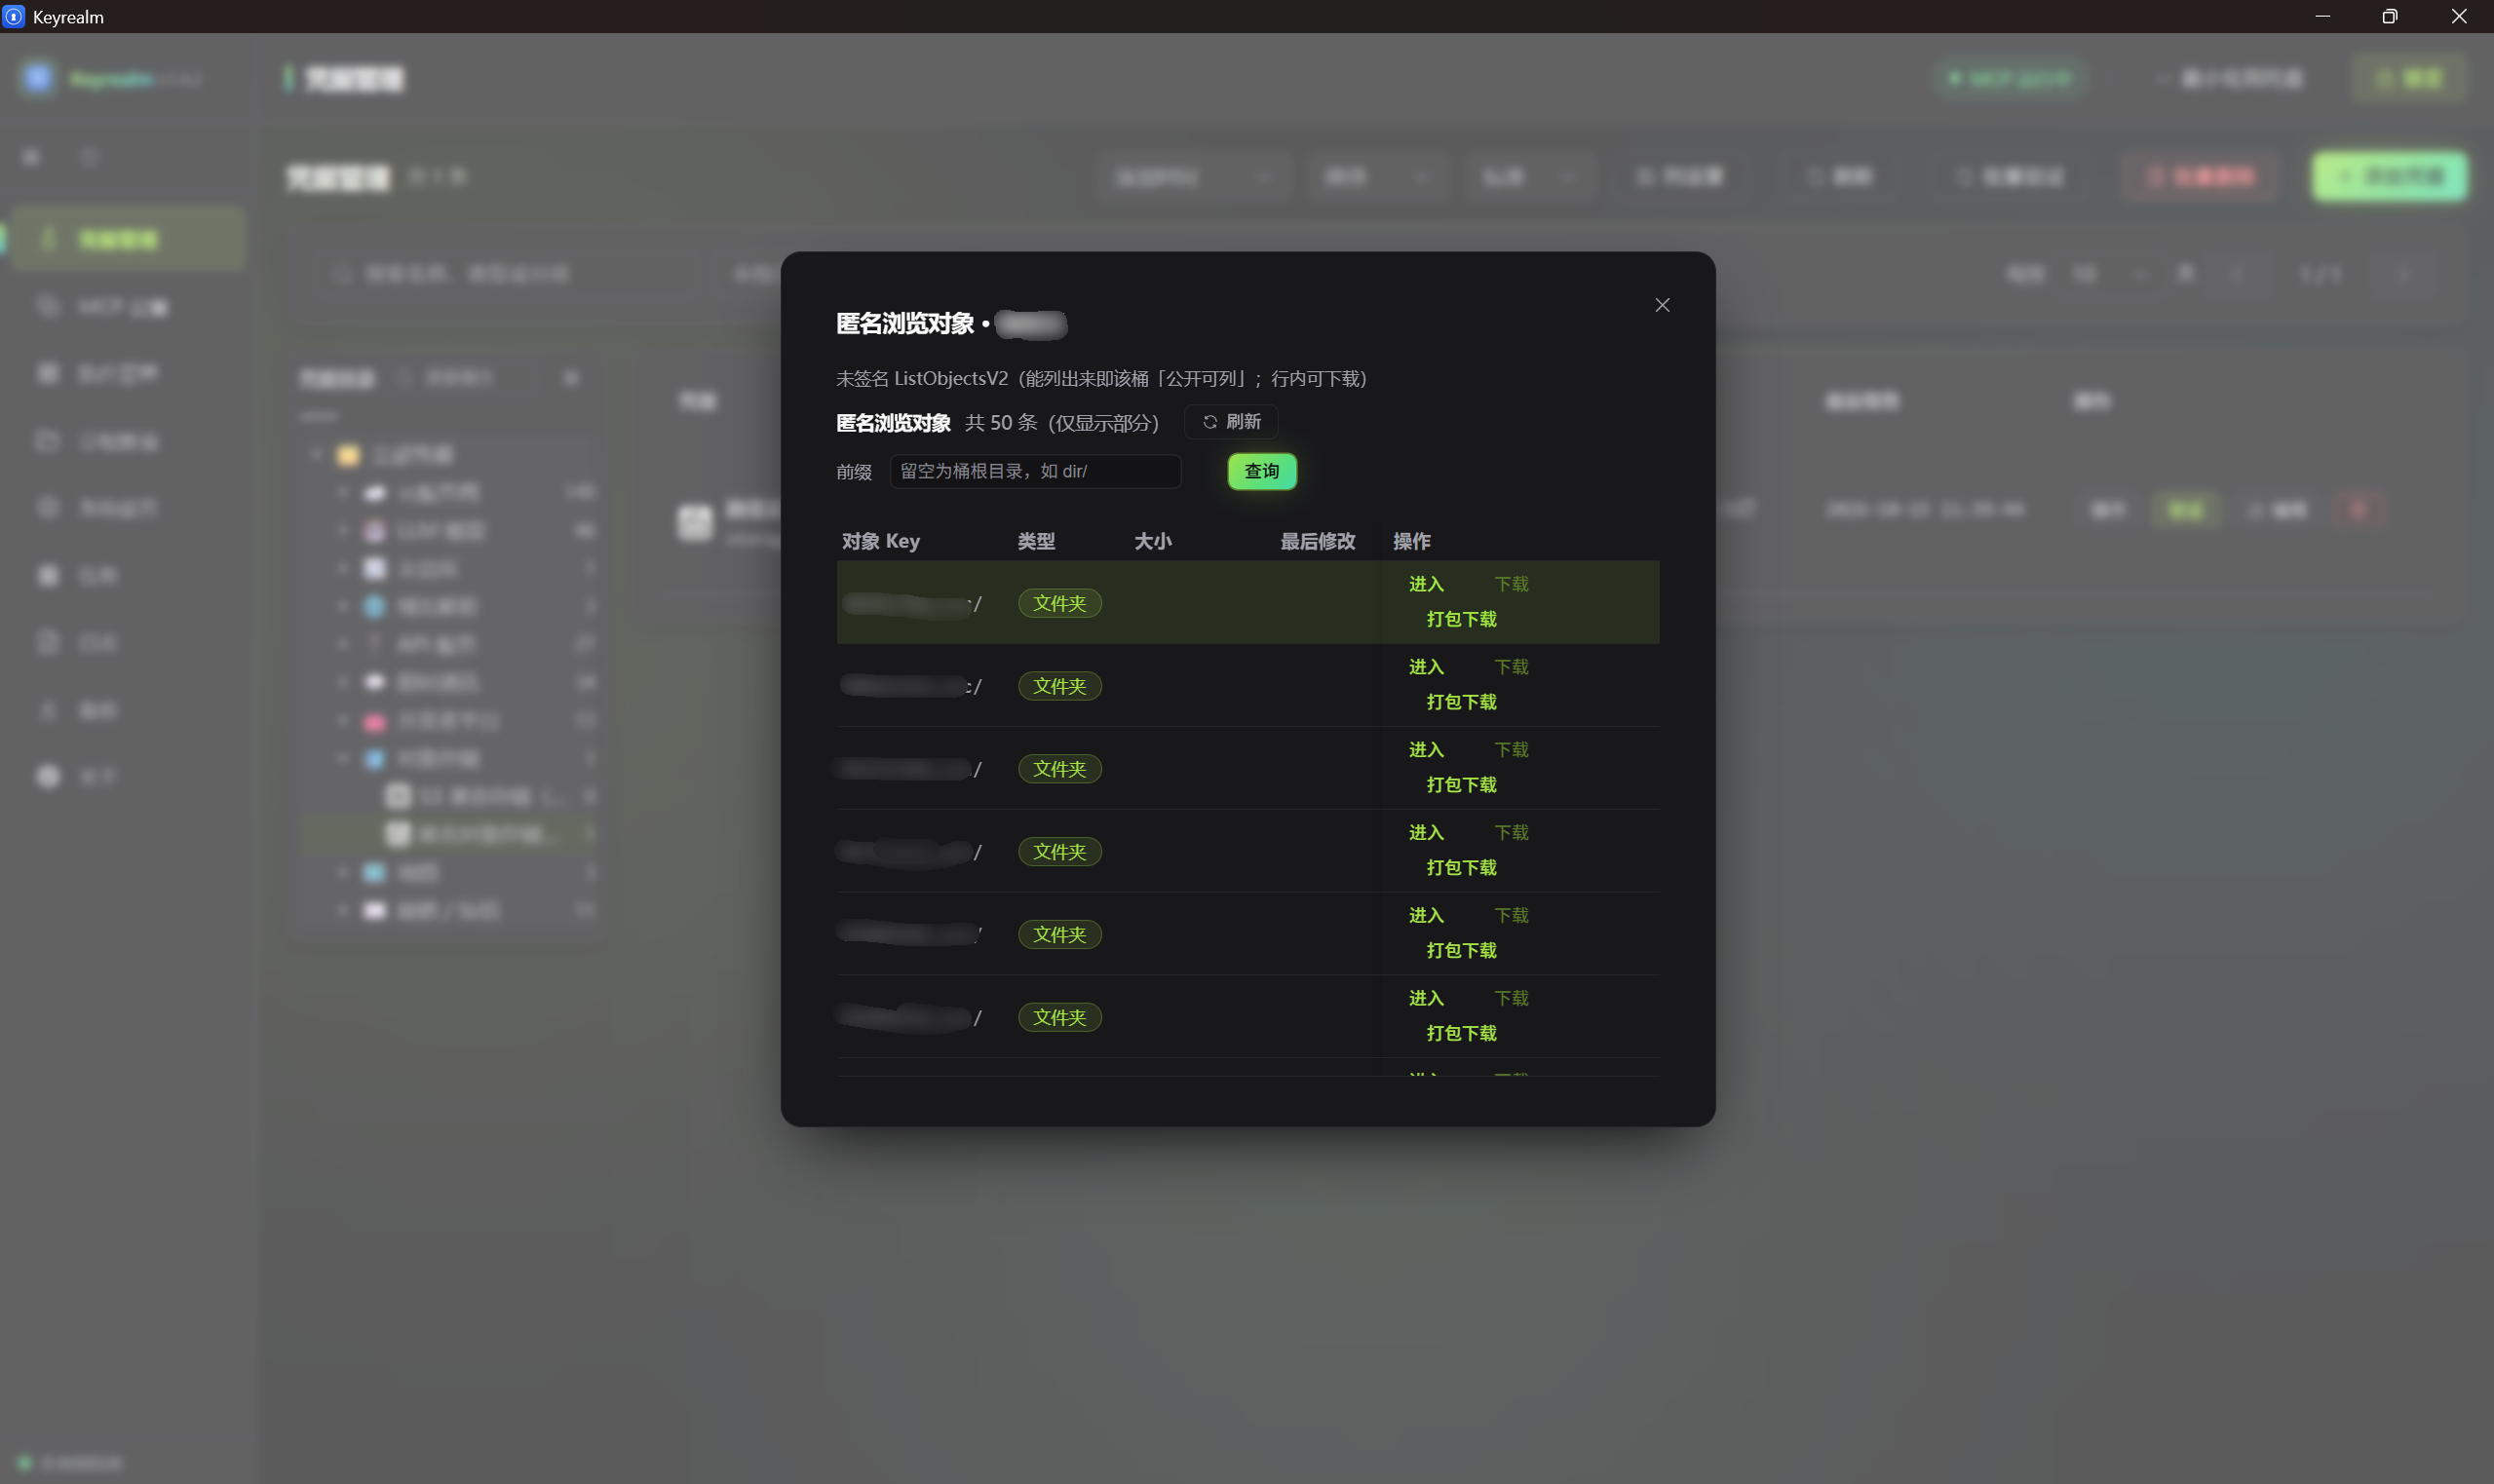This screenshot has width=2494, height=1484.
Task: Click 打包下载 in the second folder row
Action: (x=1461, y=702)
